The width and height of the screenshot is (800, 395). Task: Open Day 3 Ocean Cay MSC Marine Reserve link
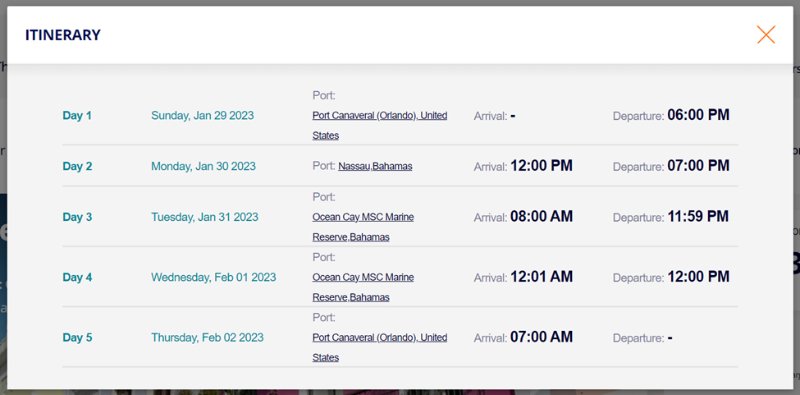[363, 227]
